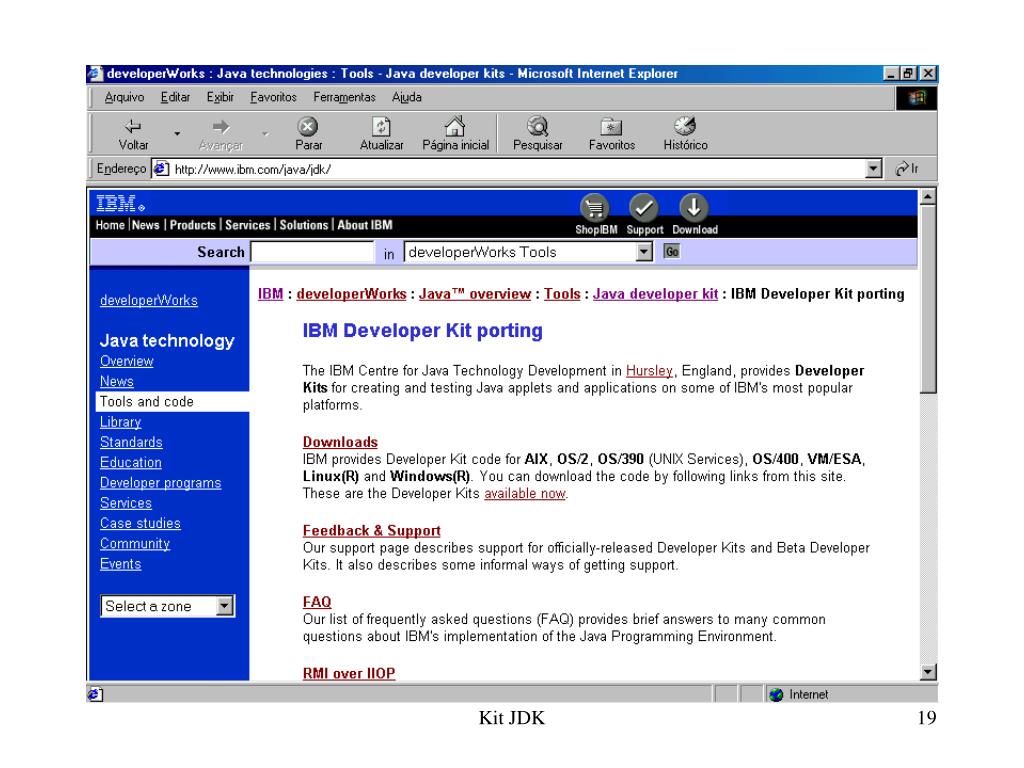Open the Editar menu
The height and width of the screenshot is (768, 1024).
[175, 97]
